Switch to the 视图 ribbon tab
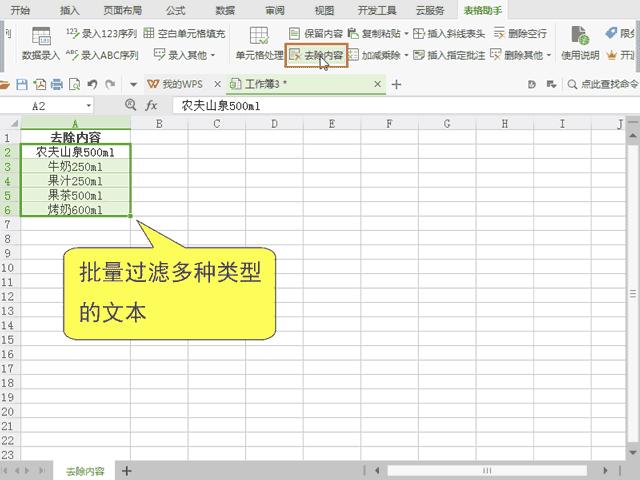The width and height of the screenshot is (640, 480). 324,10
